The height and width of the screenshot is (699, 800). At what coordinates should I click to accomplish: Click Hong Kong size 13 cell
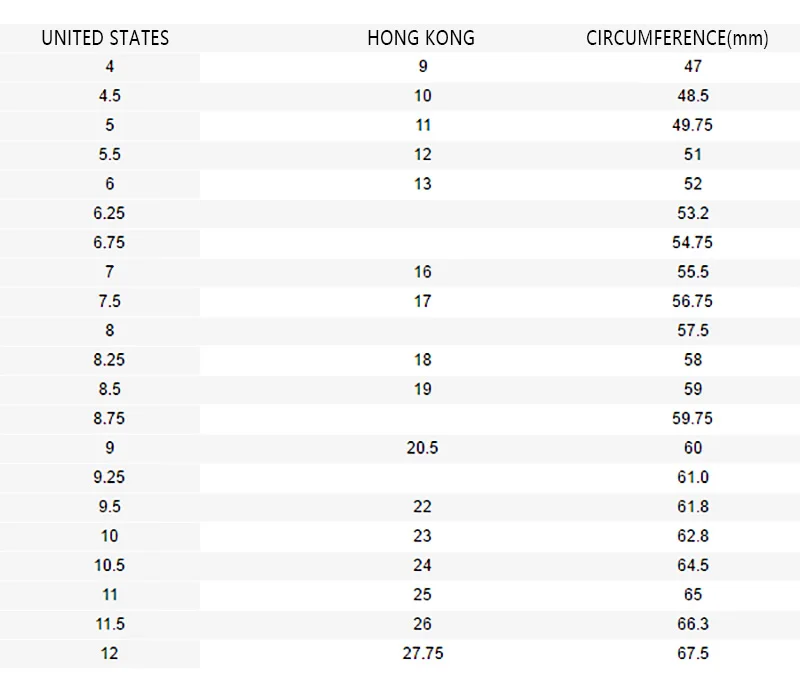click(x=422, y=184)
